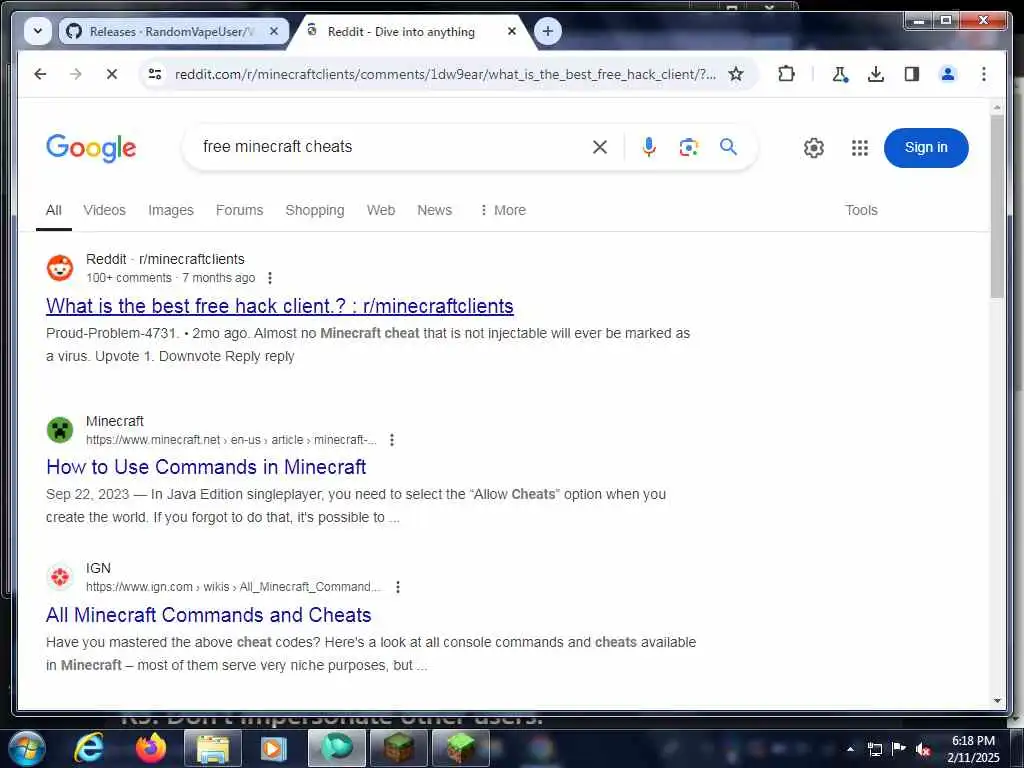Screen dimensions: 1024x768
Task: Open the Google apps grid
Action: [x=860, y=148]
